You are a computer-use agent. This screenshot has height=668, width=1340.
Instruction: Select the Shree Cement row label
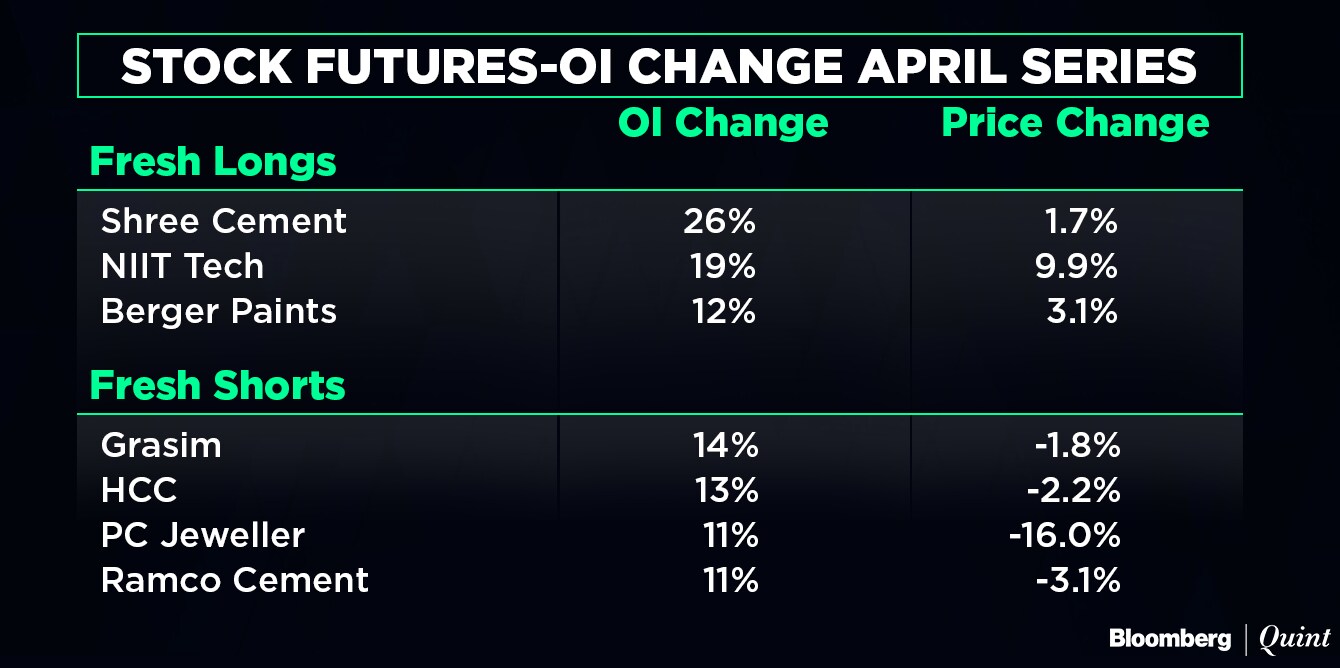(x=224, y=221)
